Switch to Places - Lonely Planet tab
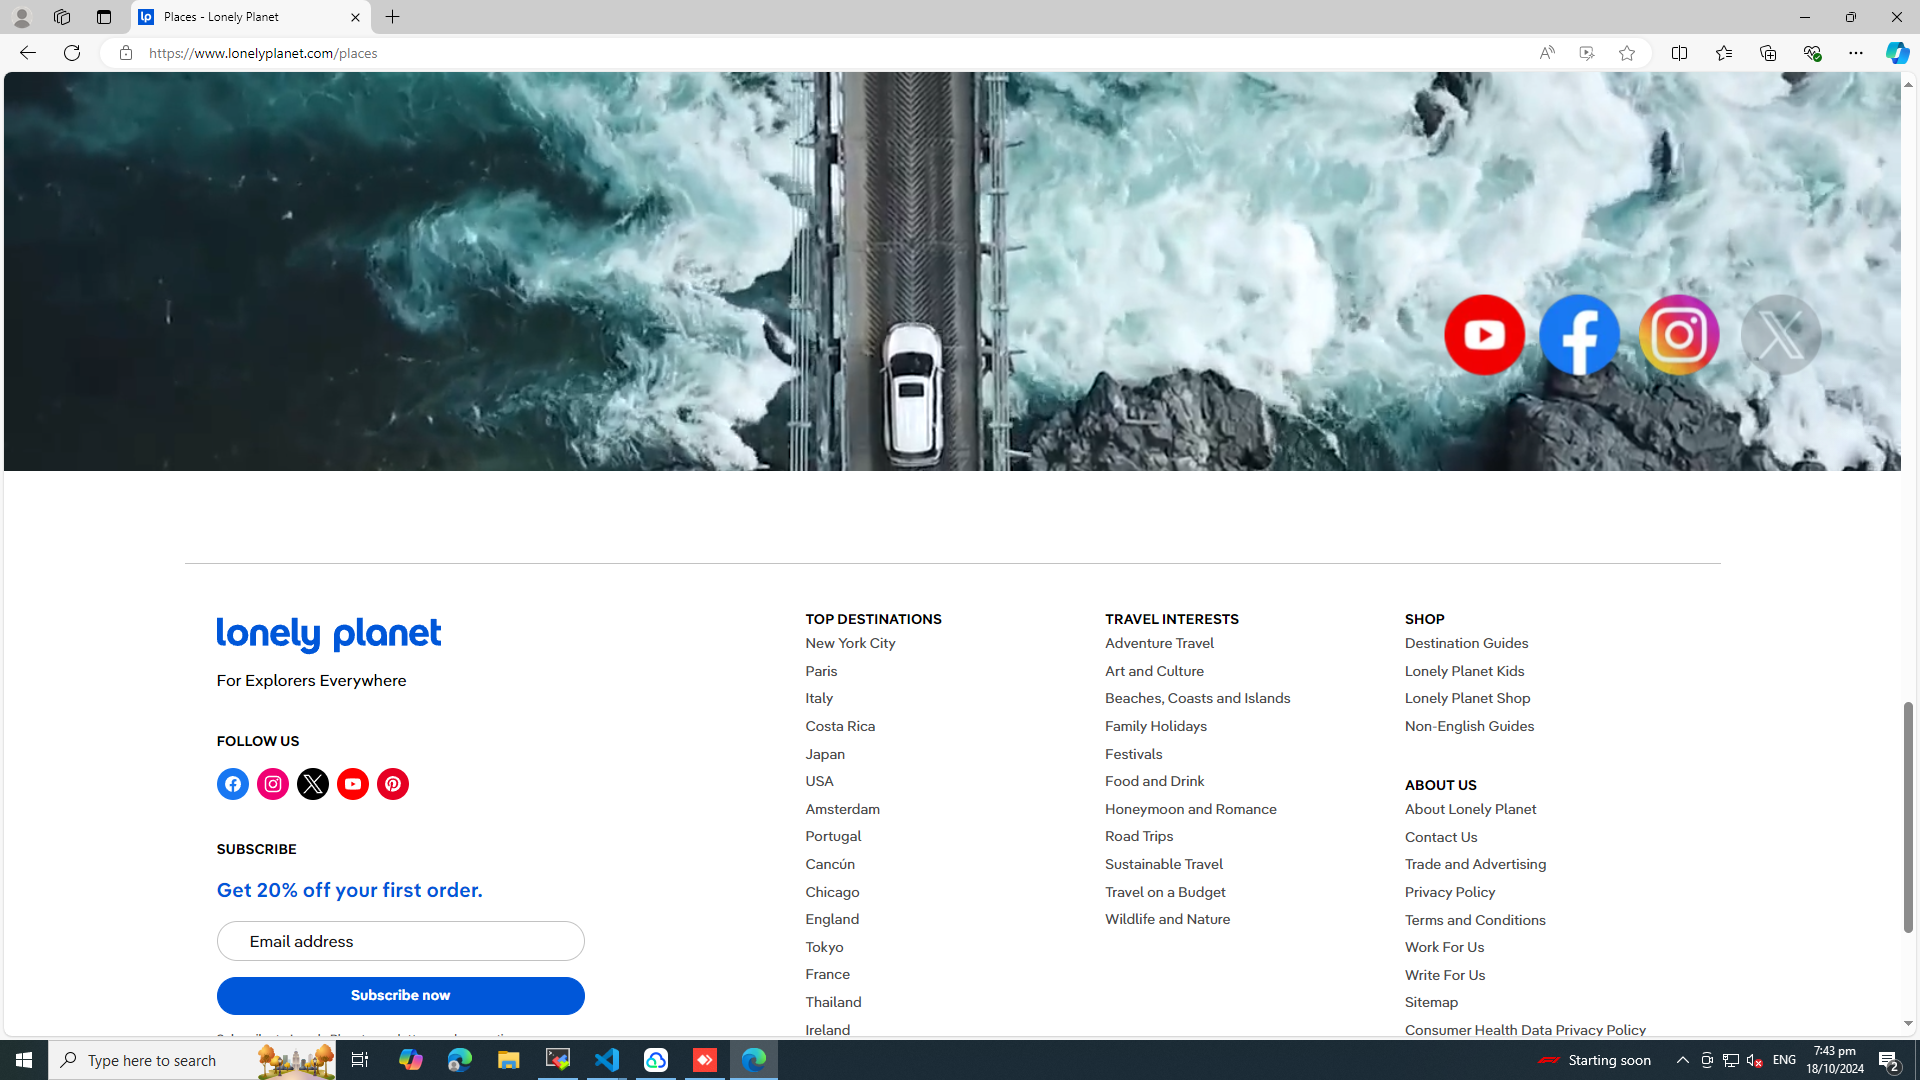 tap(250, 17)
